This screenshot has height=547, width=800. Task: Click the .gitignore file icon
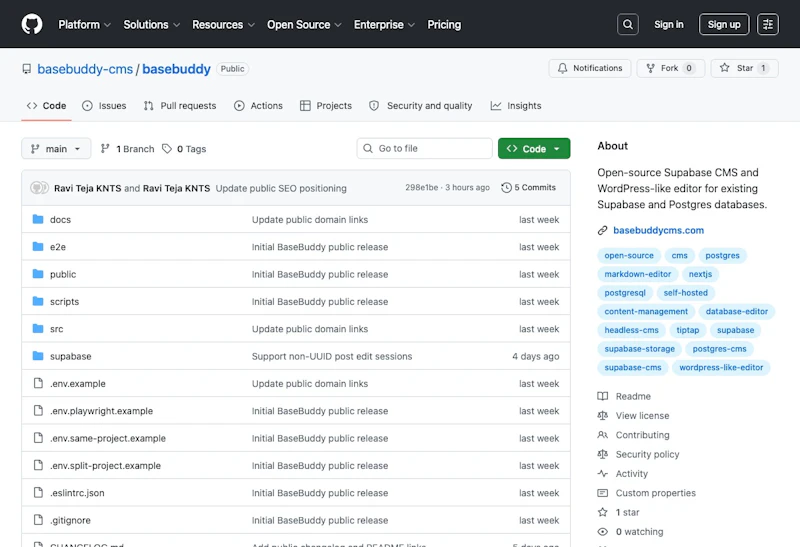coord(38,520)
